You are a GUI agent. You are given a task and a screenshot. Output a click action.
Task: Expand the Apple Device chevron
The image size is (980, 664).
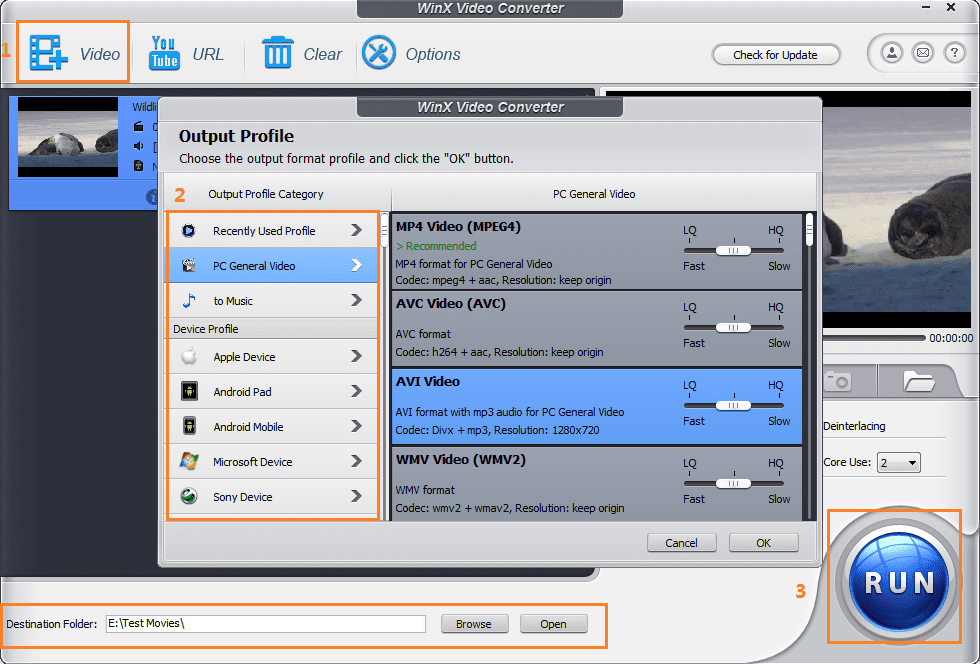(356, 356)
